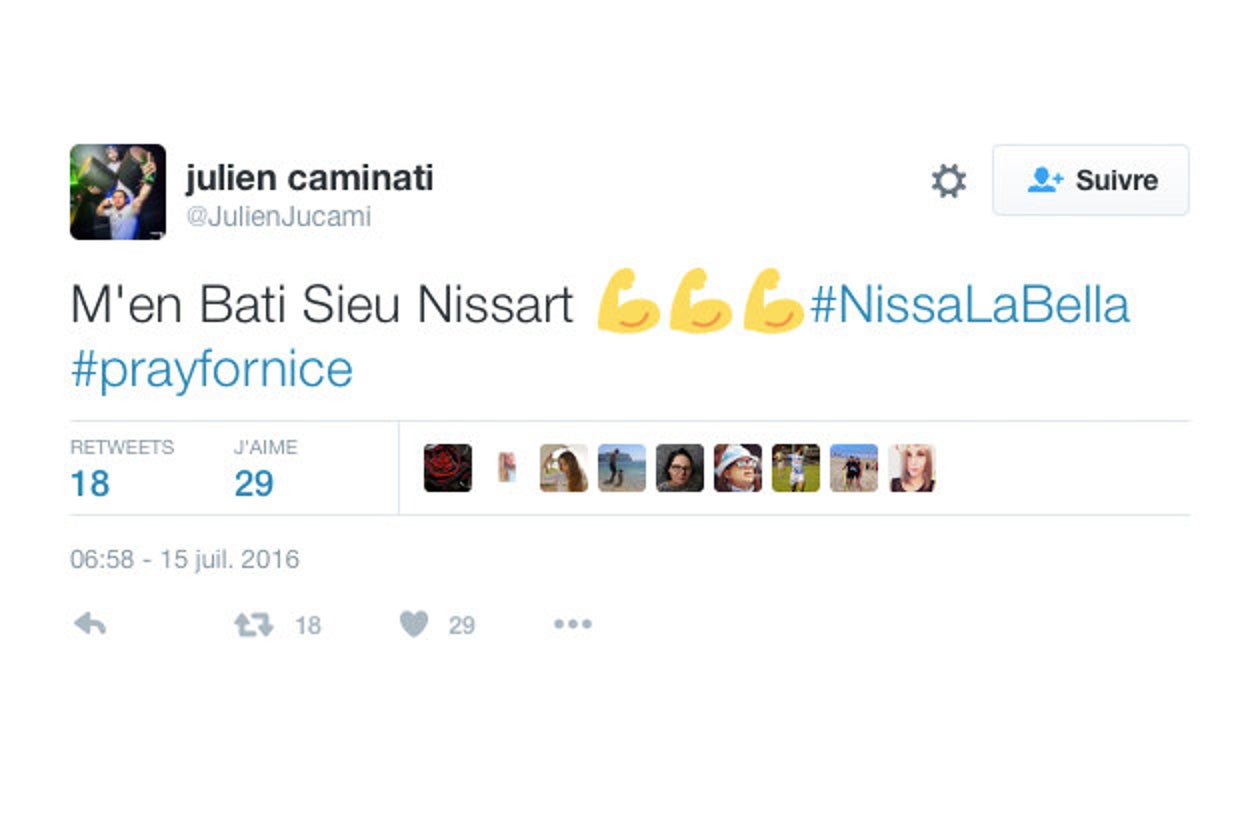Click the liker avatar with white hat
The width and height of the screenshot is (1250, 830).
(x=738, y=468)
